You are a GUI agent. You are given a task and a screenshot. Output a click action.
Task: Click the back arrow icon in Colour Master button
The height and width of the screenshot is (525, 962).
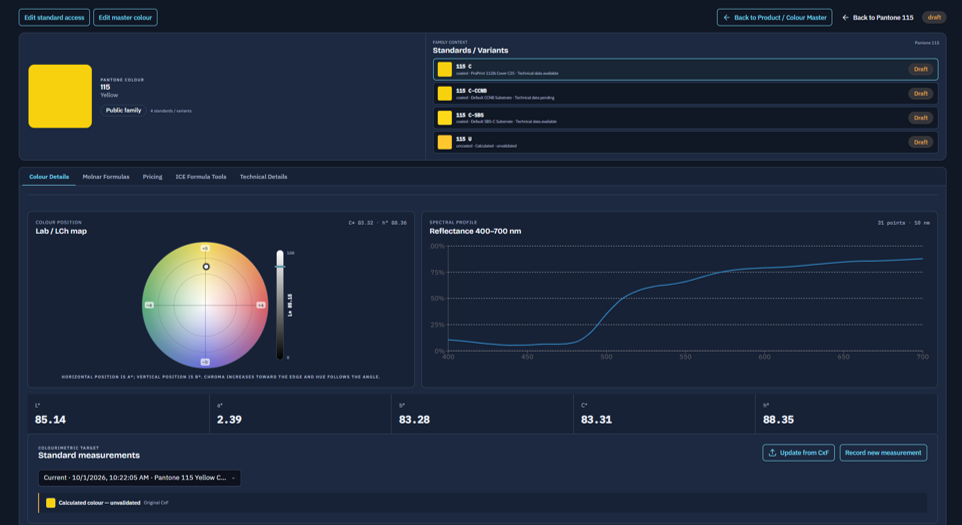[726, 17]
